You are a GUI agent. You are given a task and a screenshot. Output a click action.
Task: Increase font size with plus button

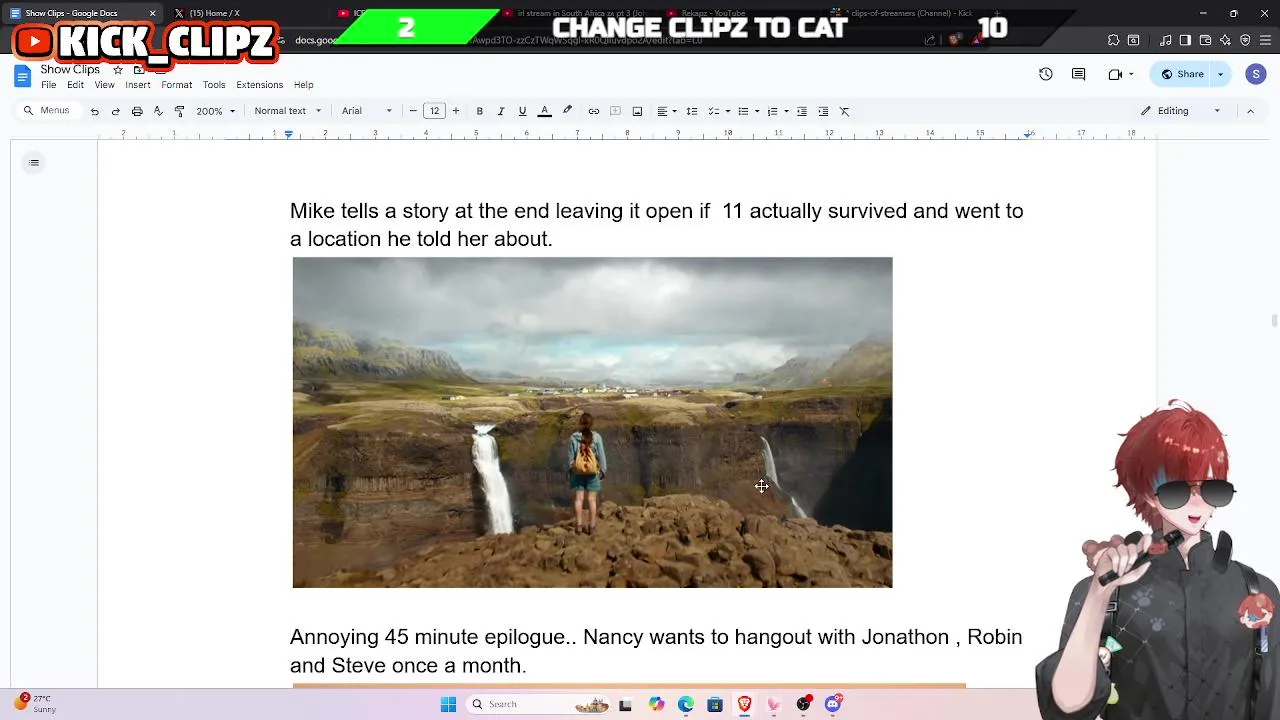(x=456, y=111)
